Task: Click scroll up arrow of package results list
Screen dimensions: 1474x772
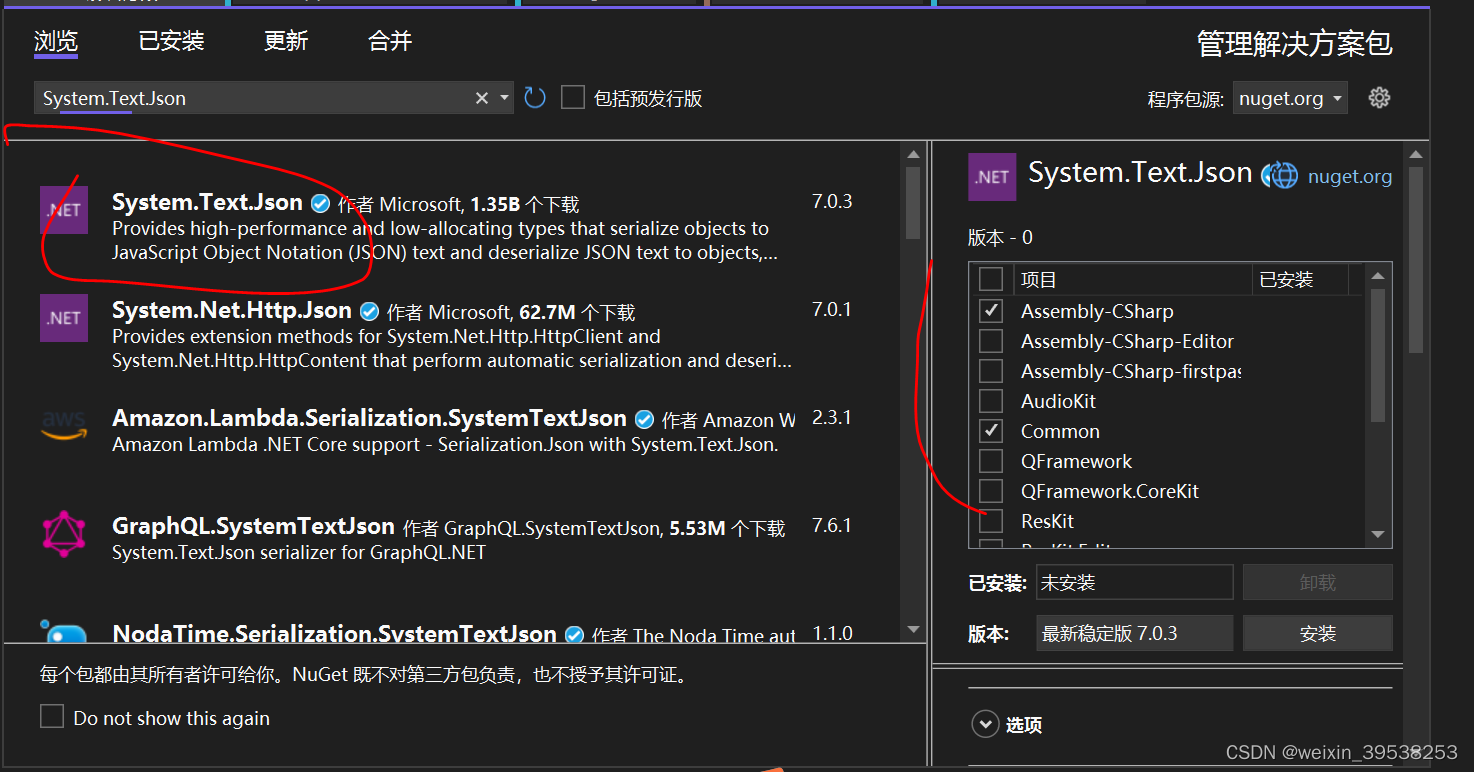Action: click(912, 154)
